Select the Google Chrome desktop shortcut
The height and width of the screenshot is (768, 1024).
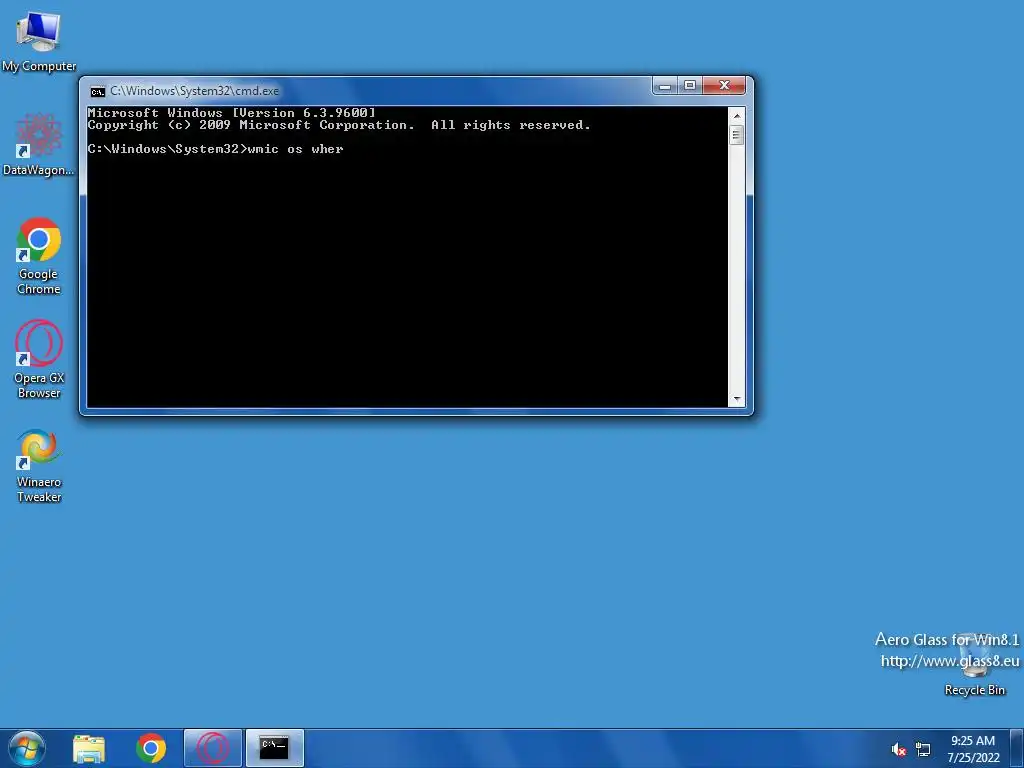[39, 256]
